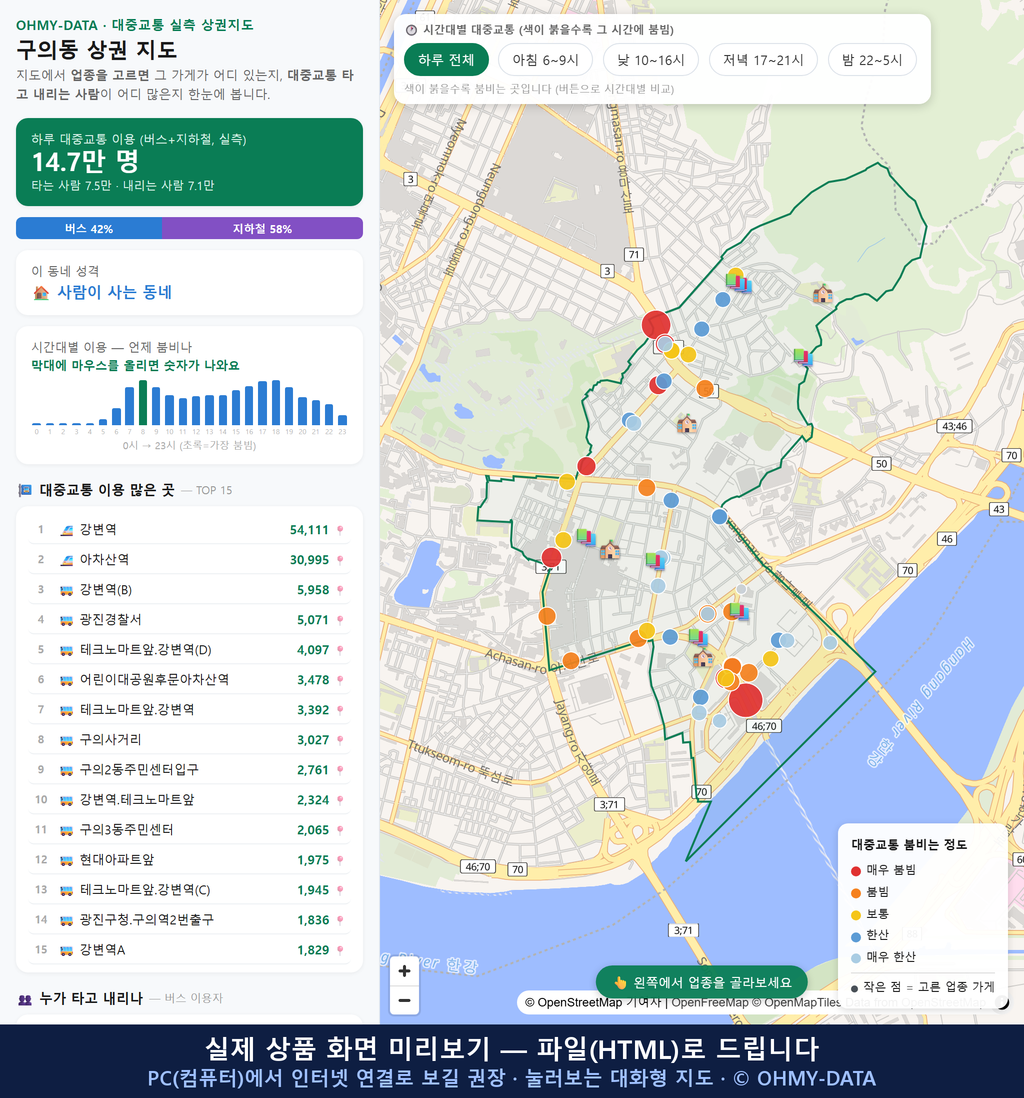This screenshot has width=1024, height=1098.
Task: Click the 왼쪽에서 업종을 골라보세요 prompt button
Action: [x=701, y=982]
